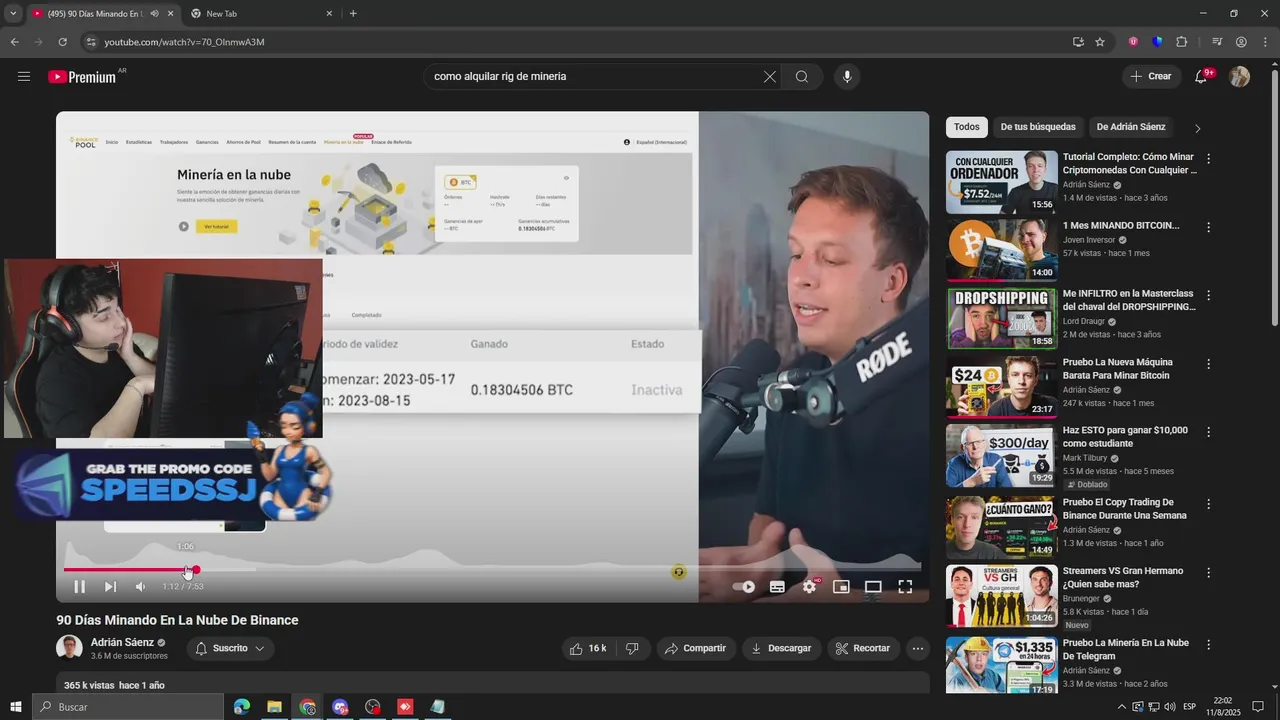Screen dimensions: 1280x720
Task: Open Chrome extensions puzzle icon
Action: 1181,42
